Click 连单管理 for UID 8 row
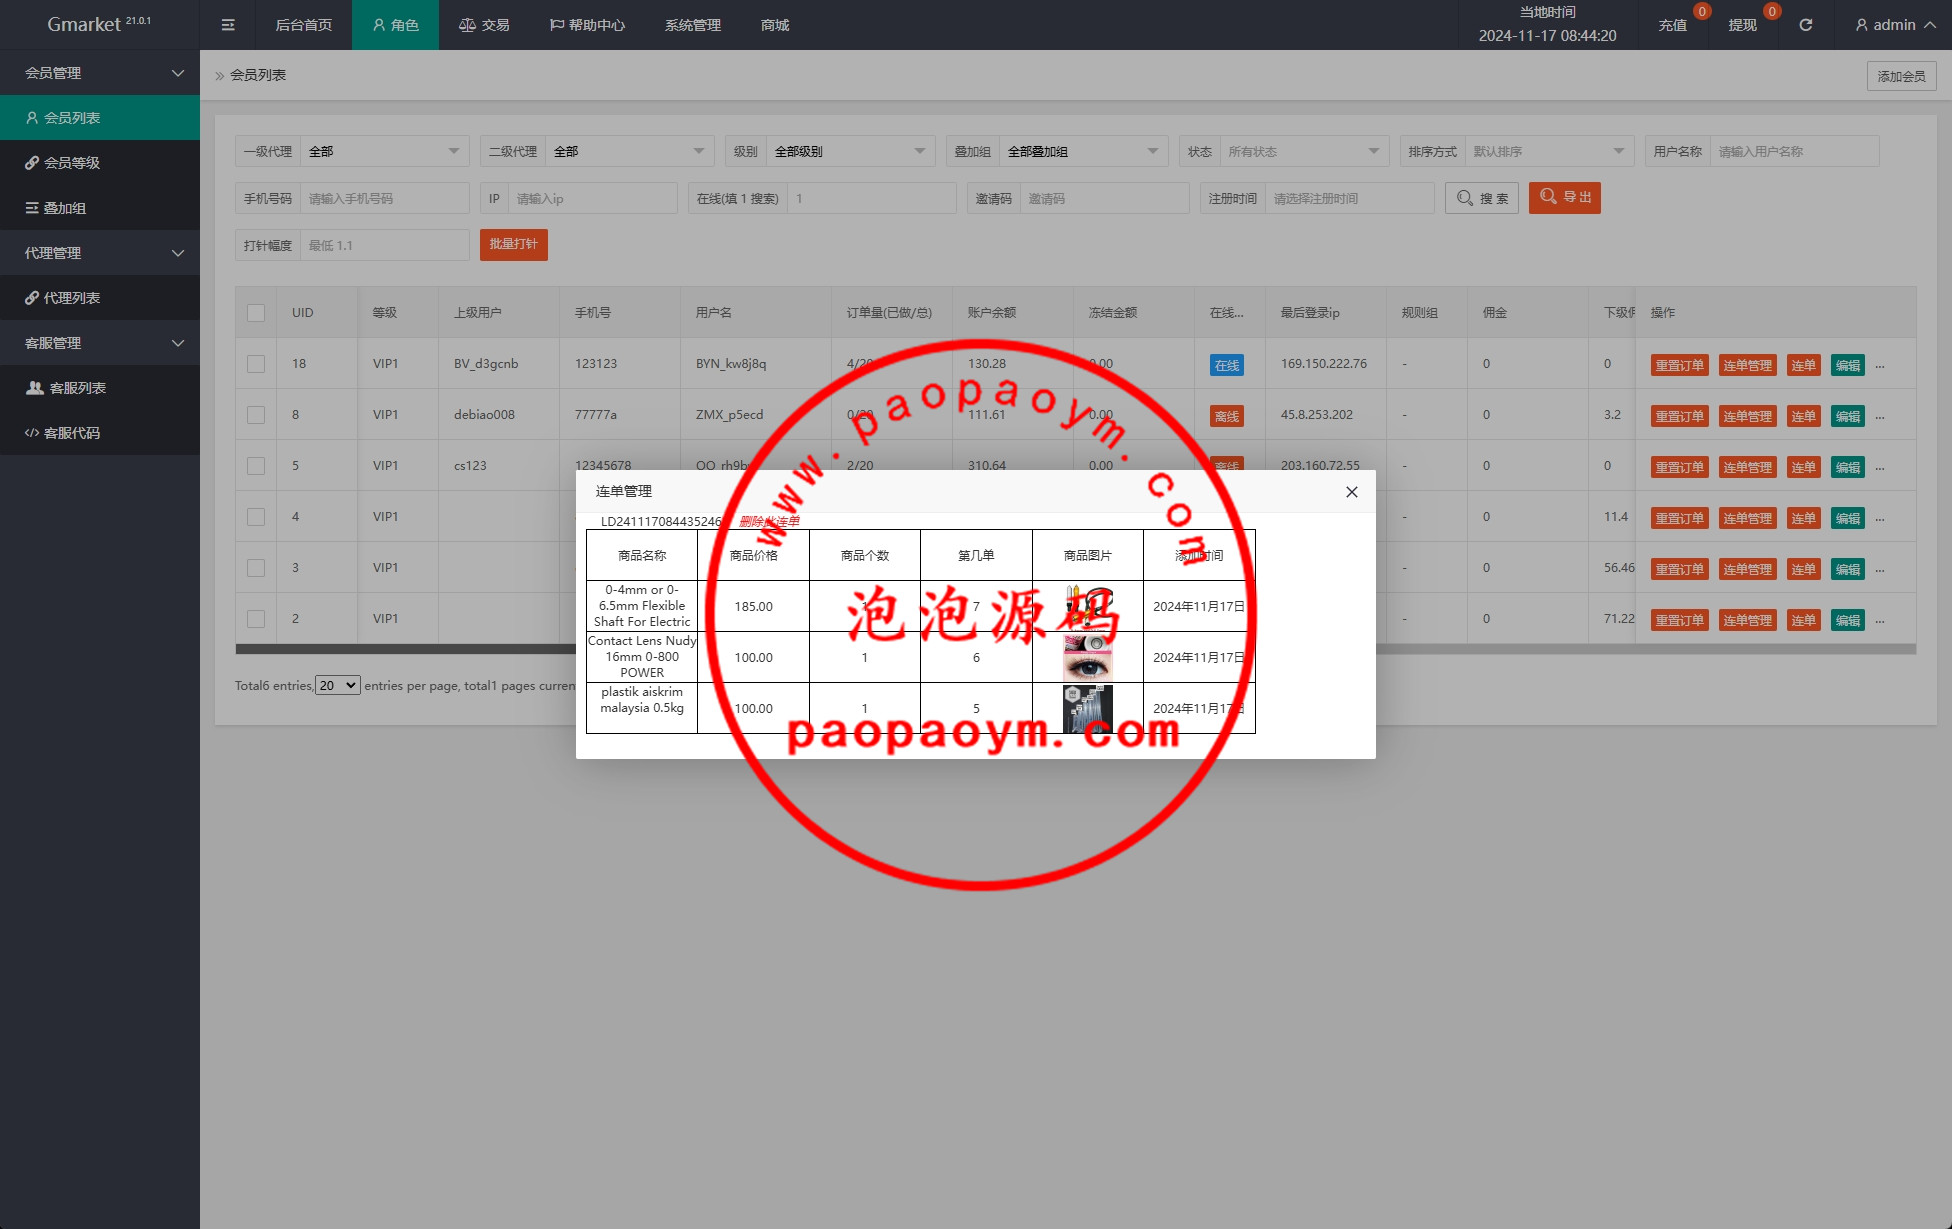Image resolution: width=1952 pixels, height=1229 pixels. tap(1747, 416)
